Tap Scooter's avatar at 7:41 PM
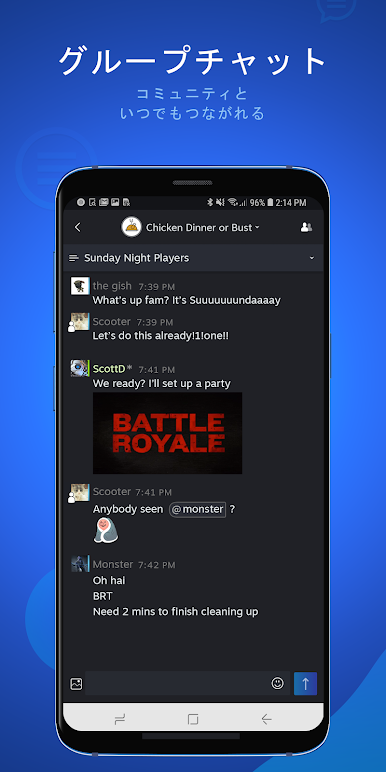This screenshot has height=772, width=386. click(79, 493)
